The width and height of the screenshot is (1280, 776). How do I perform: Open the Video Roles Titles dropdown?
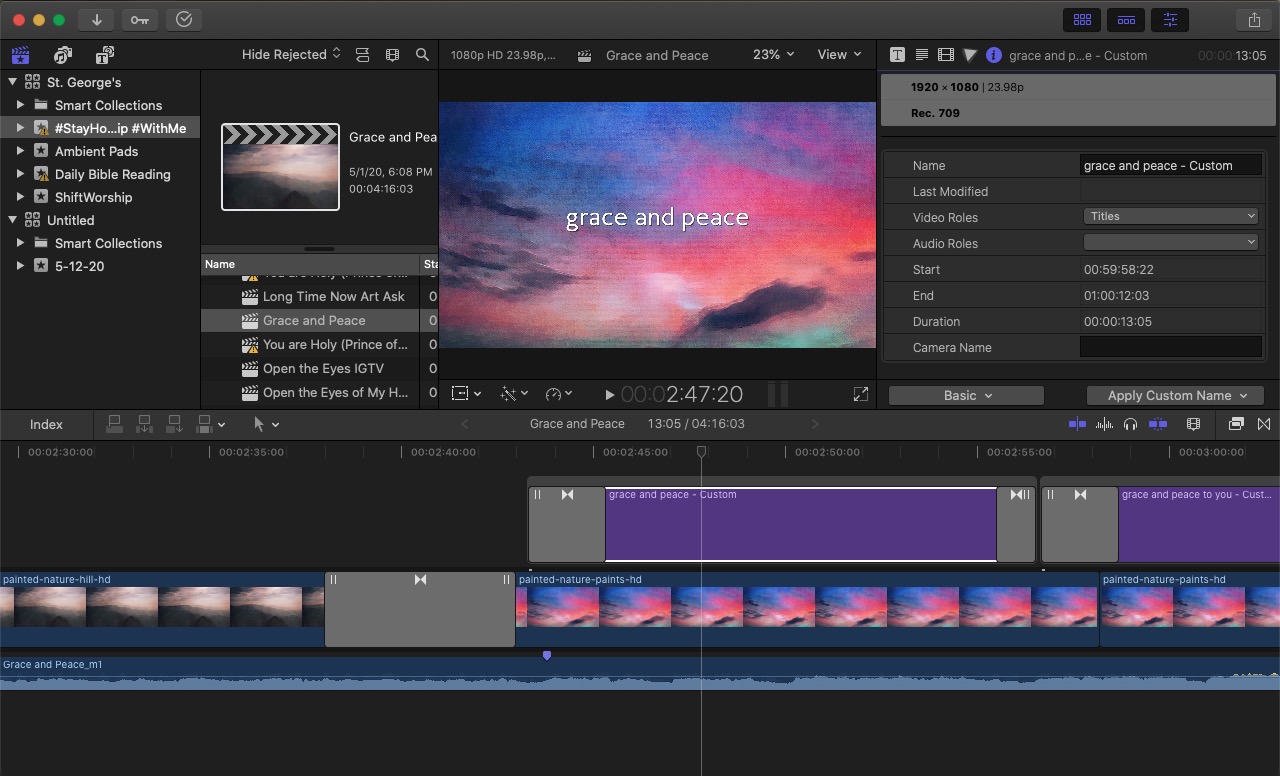(1170, 216)
